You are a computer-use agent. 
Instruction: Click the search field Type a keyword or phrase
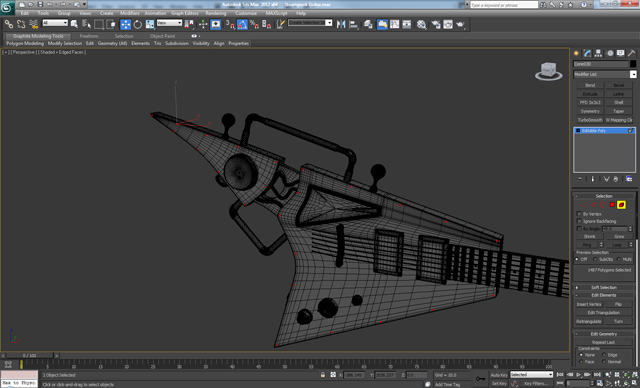tap(504, 5)
